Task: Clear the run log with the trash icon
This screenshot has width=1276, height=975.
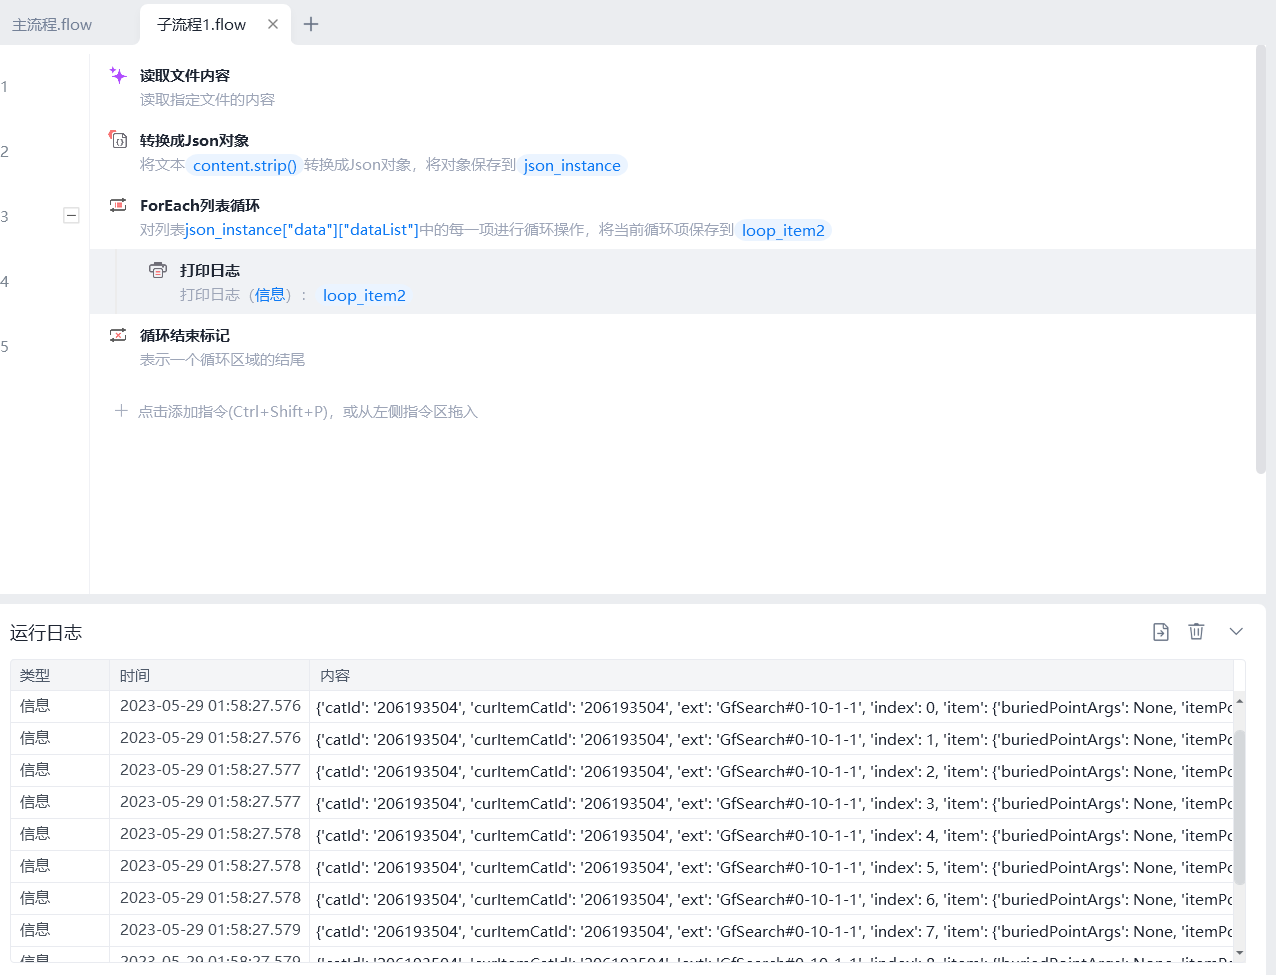Action: coord(1196,632)
